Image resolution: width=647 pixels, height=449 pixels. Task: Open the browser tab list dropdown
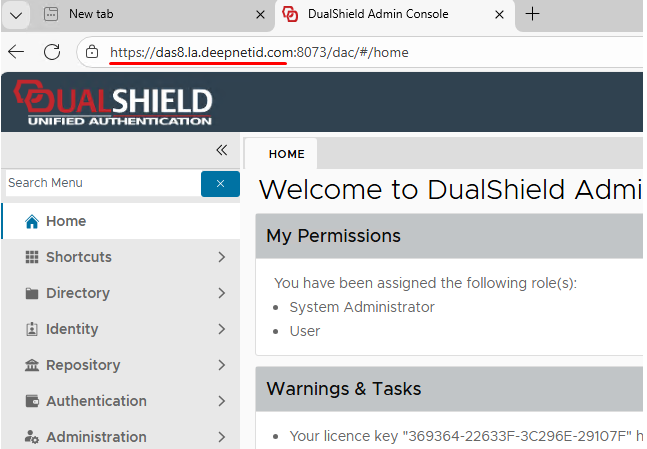[x=17, y=14]
